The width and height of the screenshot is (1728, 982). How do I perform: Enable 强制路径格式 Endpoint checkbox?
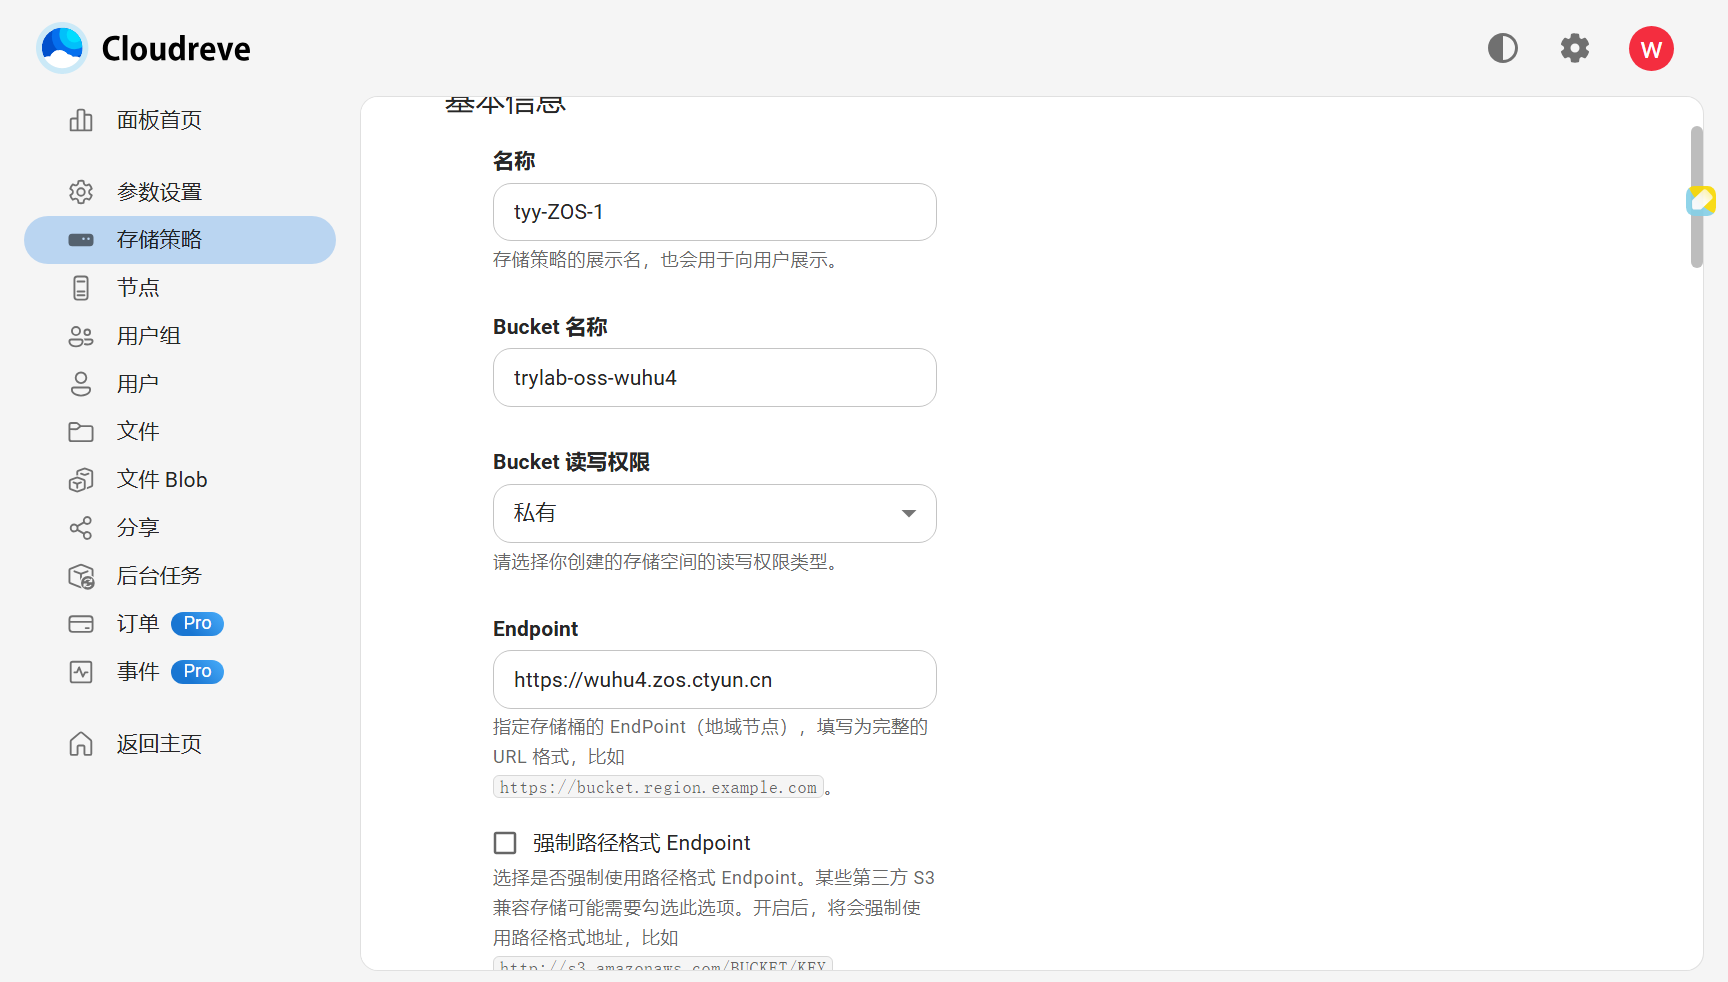pyautogui.click(x=504, y=843)
